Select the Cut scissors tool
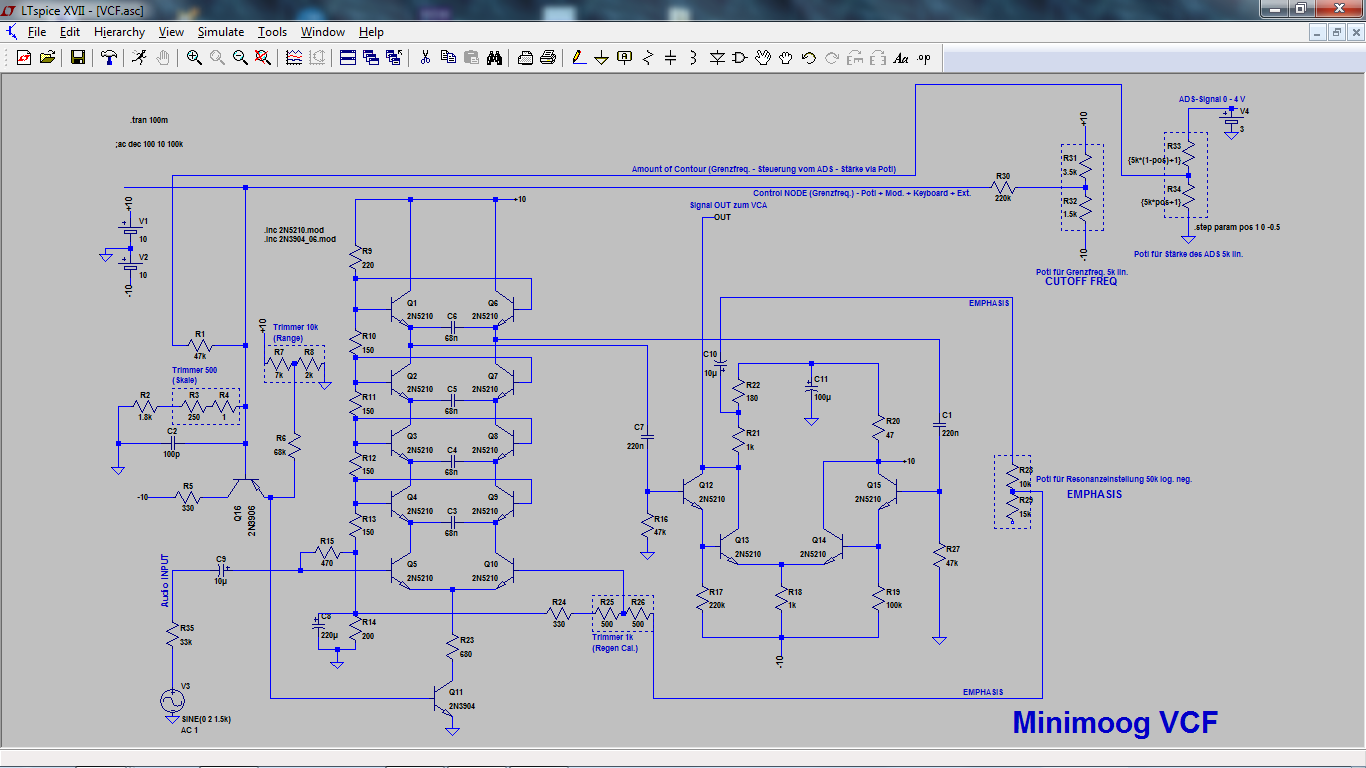This screenshot has height=768, width=1366. [424, 58]
